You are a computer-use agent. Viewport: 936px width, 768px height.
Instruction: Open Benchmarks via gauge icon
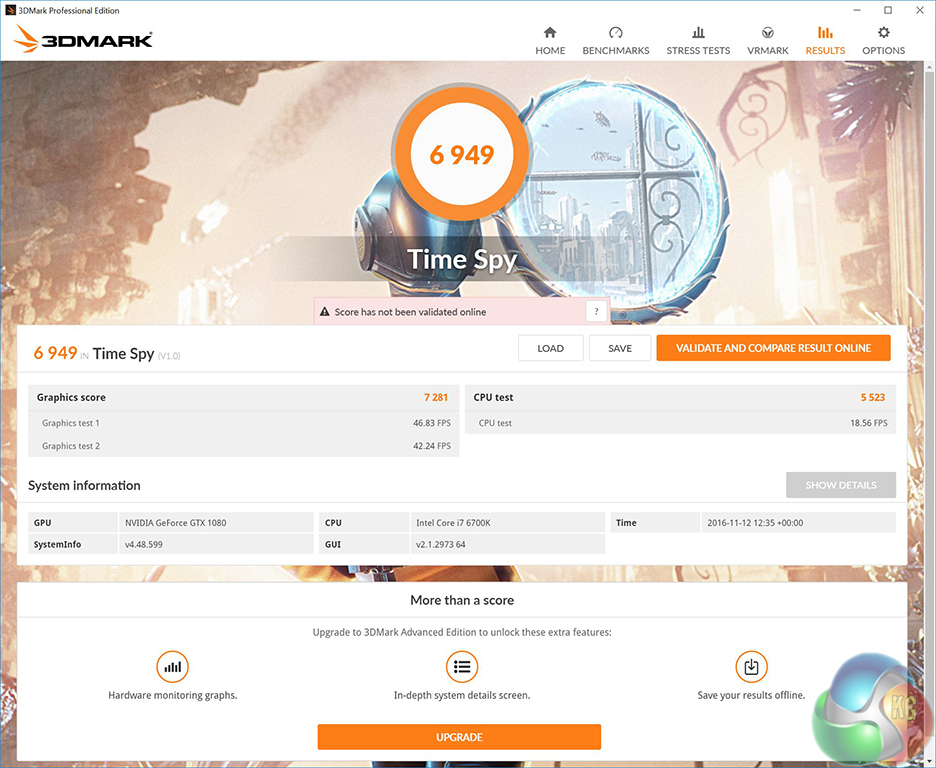[x=615, y=32]
